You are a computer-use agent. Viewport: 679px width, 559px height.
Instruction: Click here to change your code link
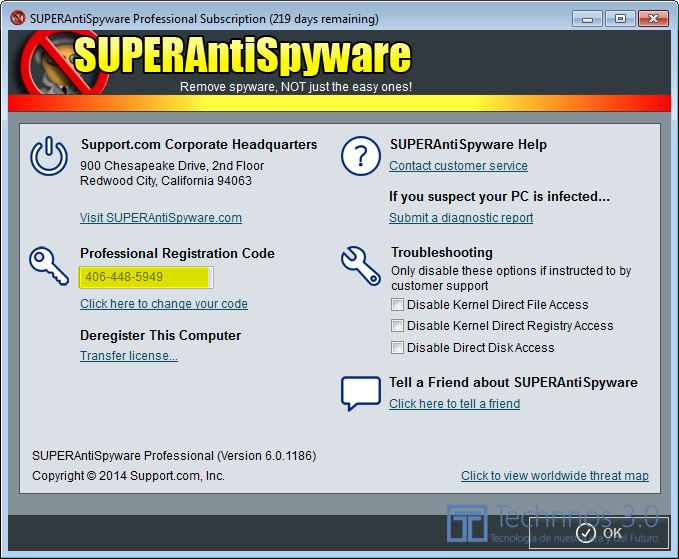tap(164, 304)
